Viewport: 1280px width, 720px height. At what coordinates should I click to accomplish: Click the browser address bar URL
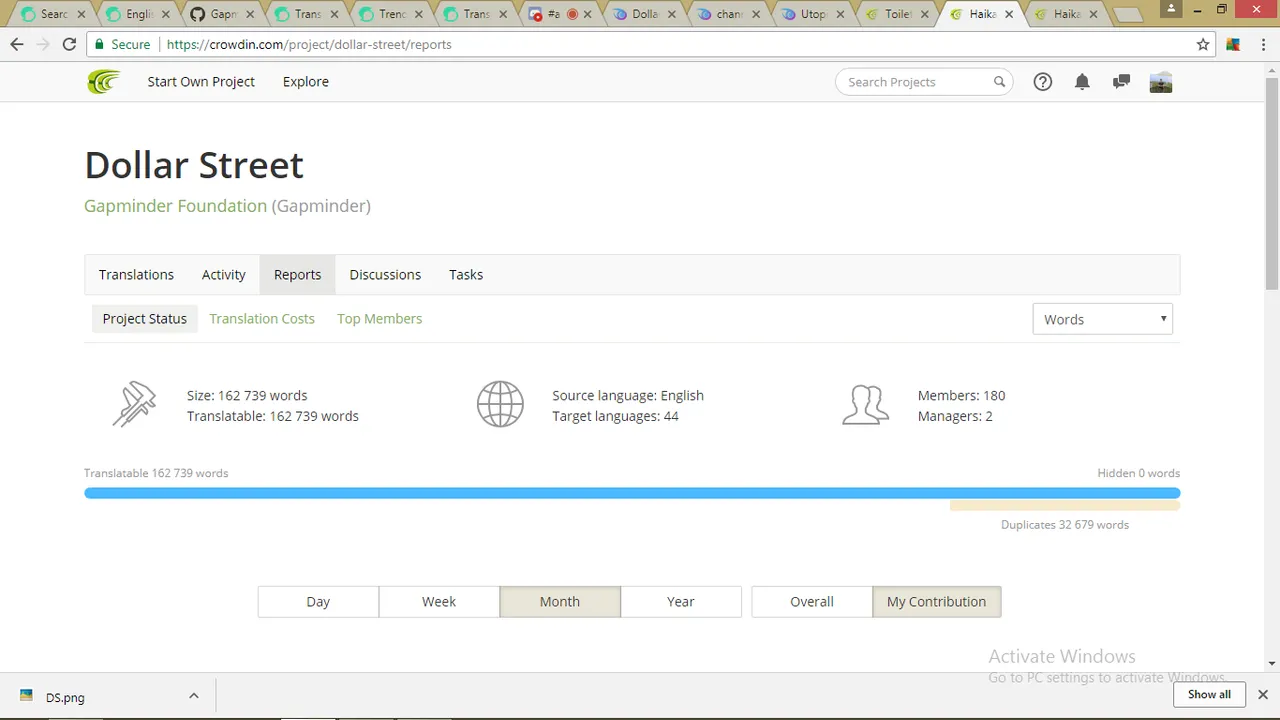click(x=309, y=44)
